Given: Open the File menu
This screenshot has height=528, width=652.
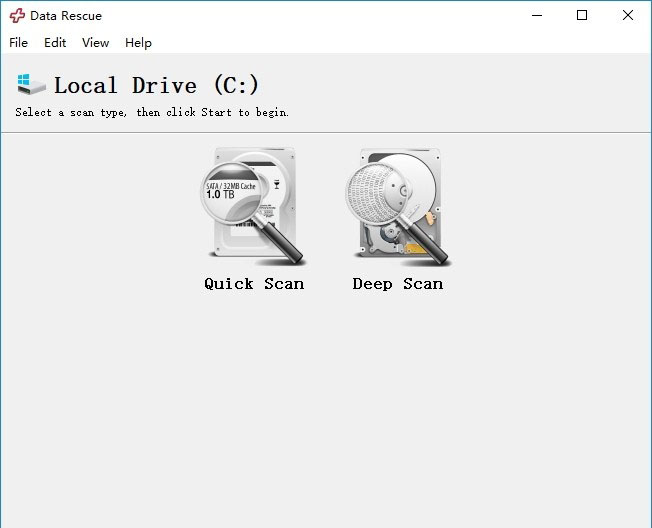Looking at the screenshot, I should (x=18, y=42).
